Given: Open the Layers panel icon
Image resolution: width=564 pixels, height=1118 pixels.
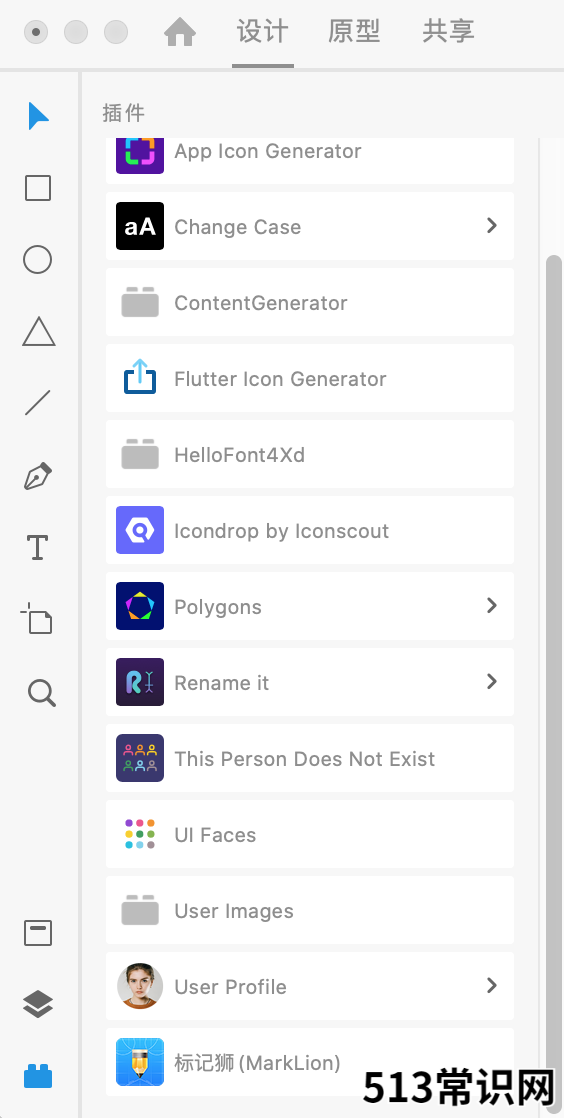Looking at the screenshot, I should pyautogui.click(x=38, y=1004).
